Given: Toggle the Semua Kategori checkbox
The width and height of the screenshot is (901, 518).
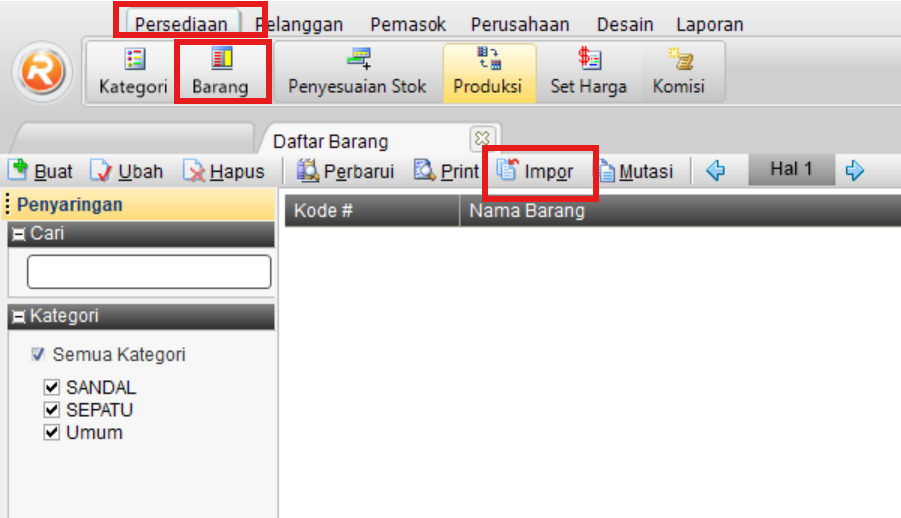Looking at the screenshot, I should 38,354.
